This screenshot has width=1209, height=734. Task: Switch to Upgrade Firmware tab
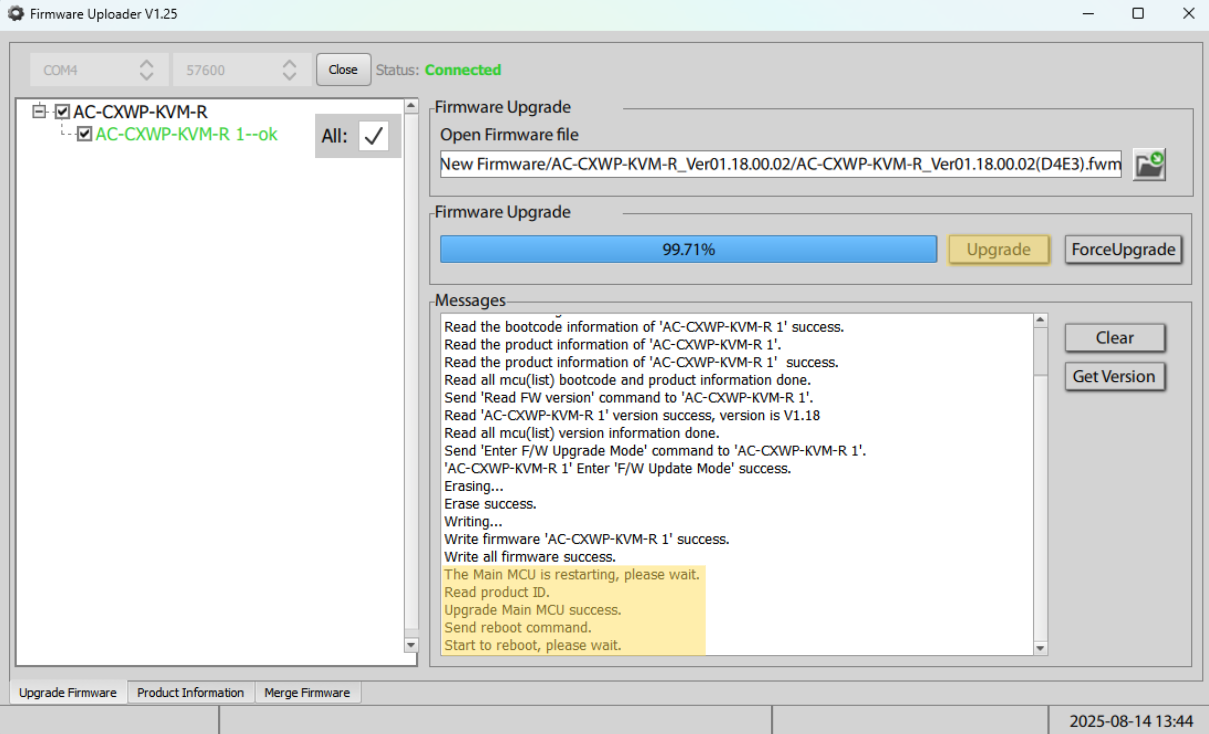coord(68,692)
